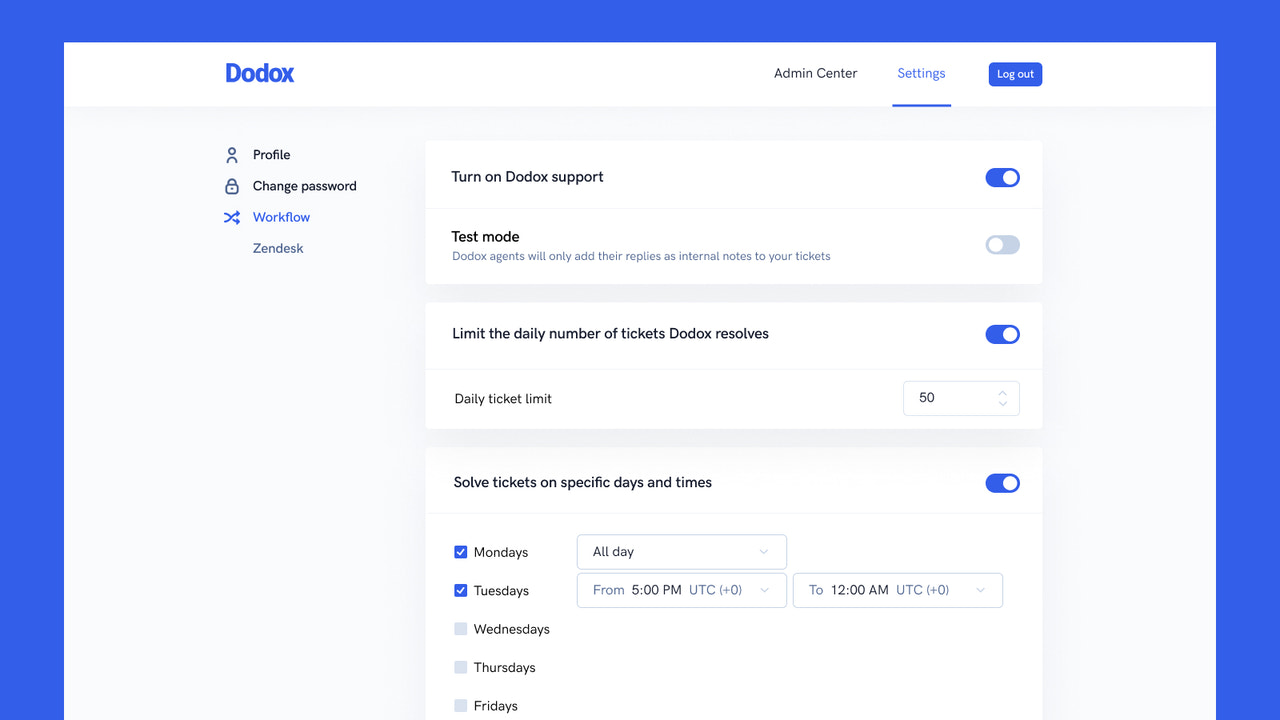Viewport: 1280px width, 720px height.
Task: Select the Settings tab
Action: click(x=920, y=73)
